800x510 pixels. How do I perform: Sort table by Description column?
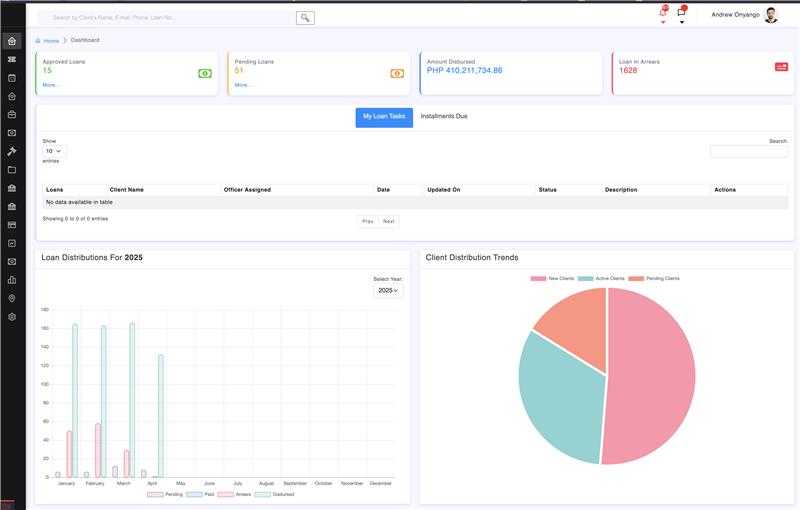pyautogui.click(x=656, y=190)
